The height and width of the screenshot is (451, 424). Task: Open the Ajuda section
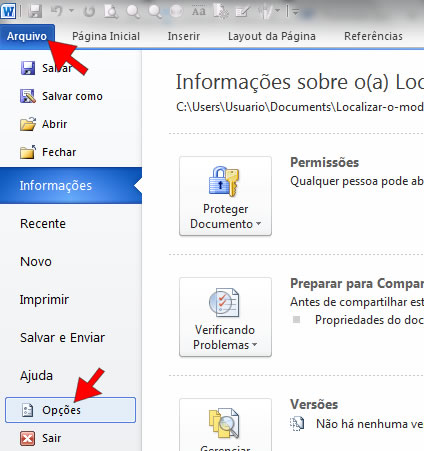pos(36,376)
